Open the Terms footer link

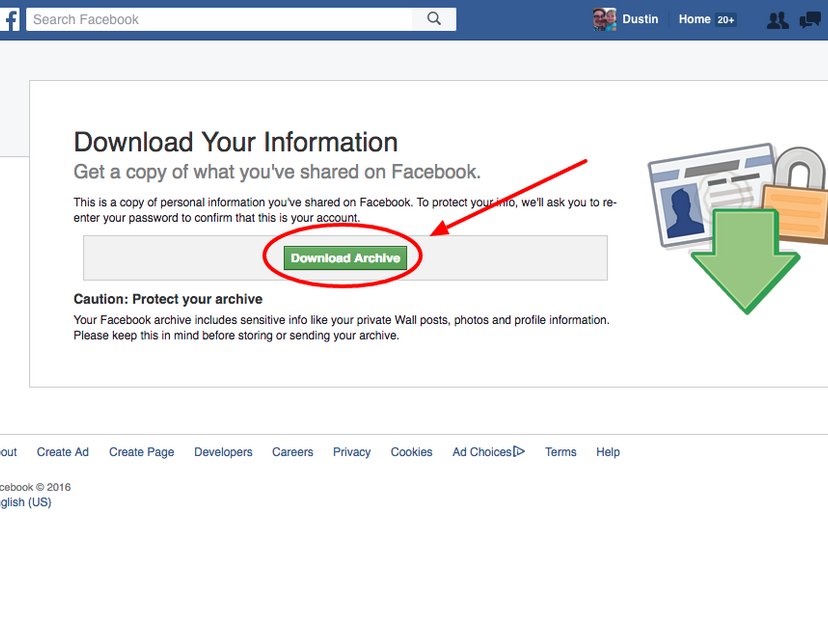click(x=560, y=452)
